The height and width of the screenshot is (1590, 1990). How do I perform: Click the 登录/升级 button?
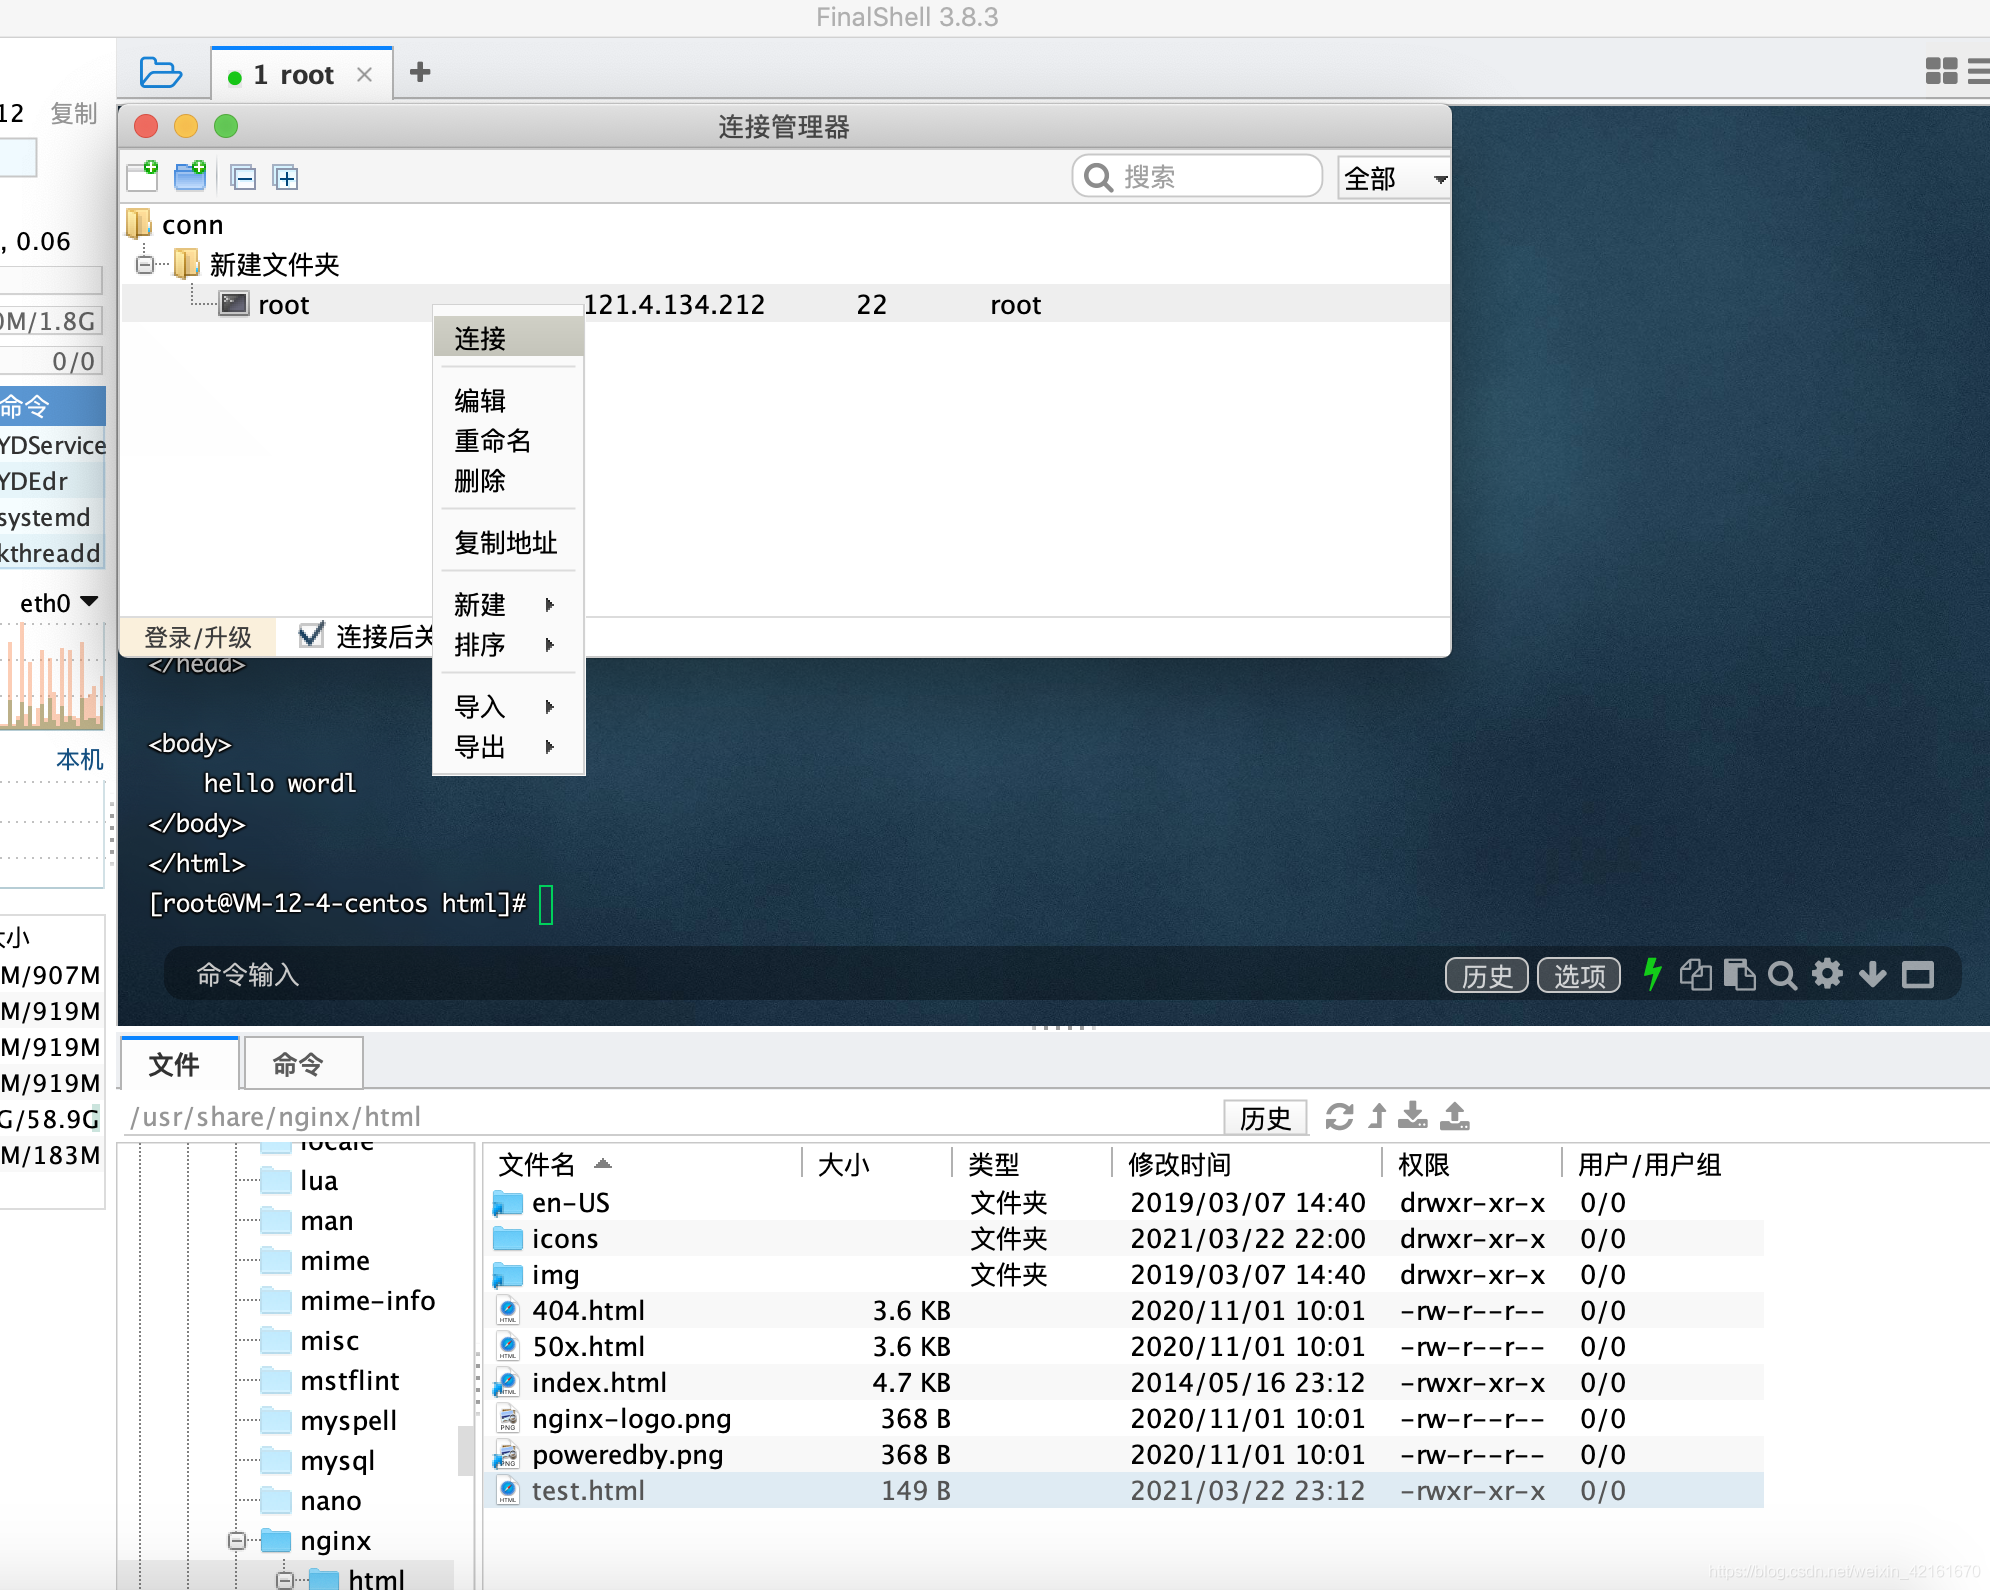coord(198,637)
